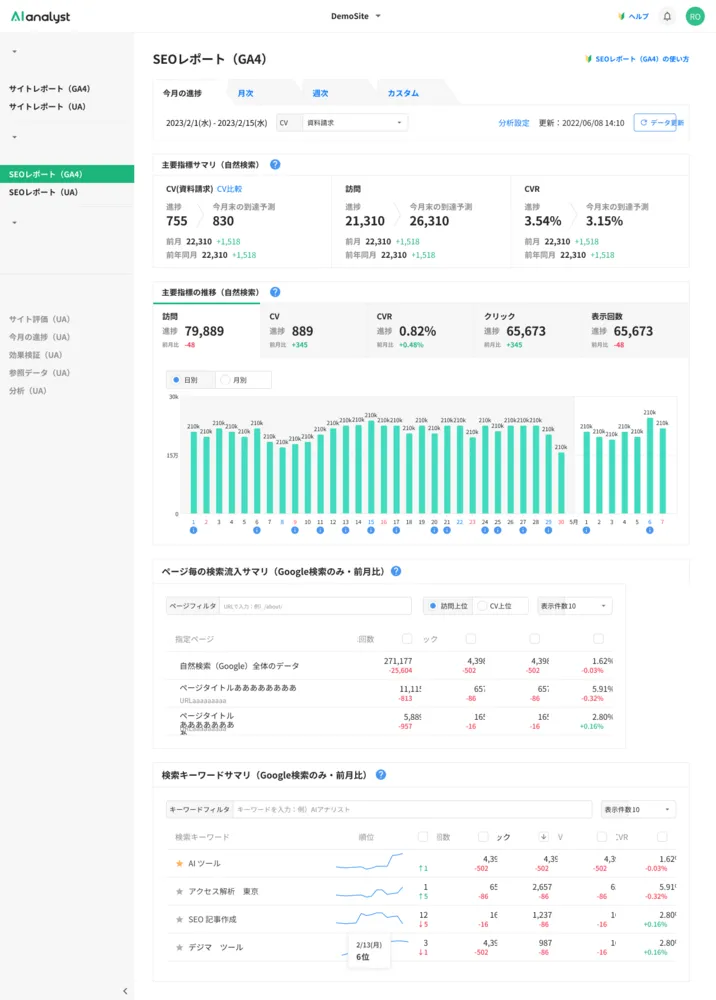Select the 表示回数 metric card
Viewport: 716px width, 1000px height.
636,330
